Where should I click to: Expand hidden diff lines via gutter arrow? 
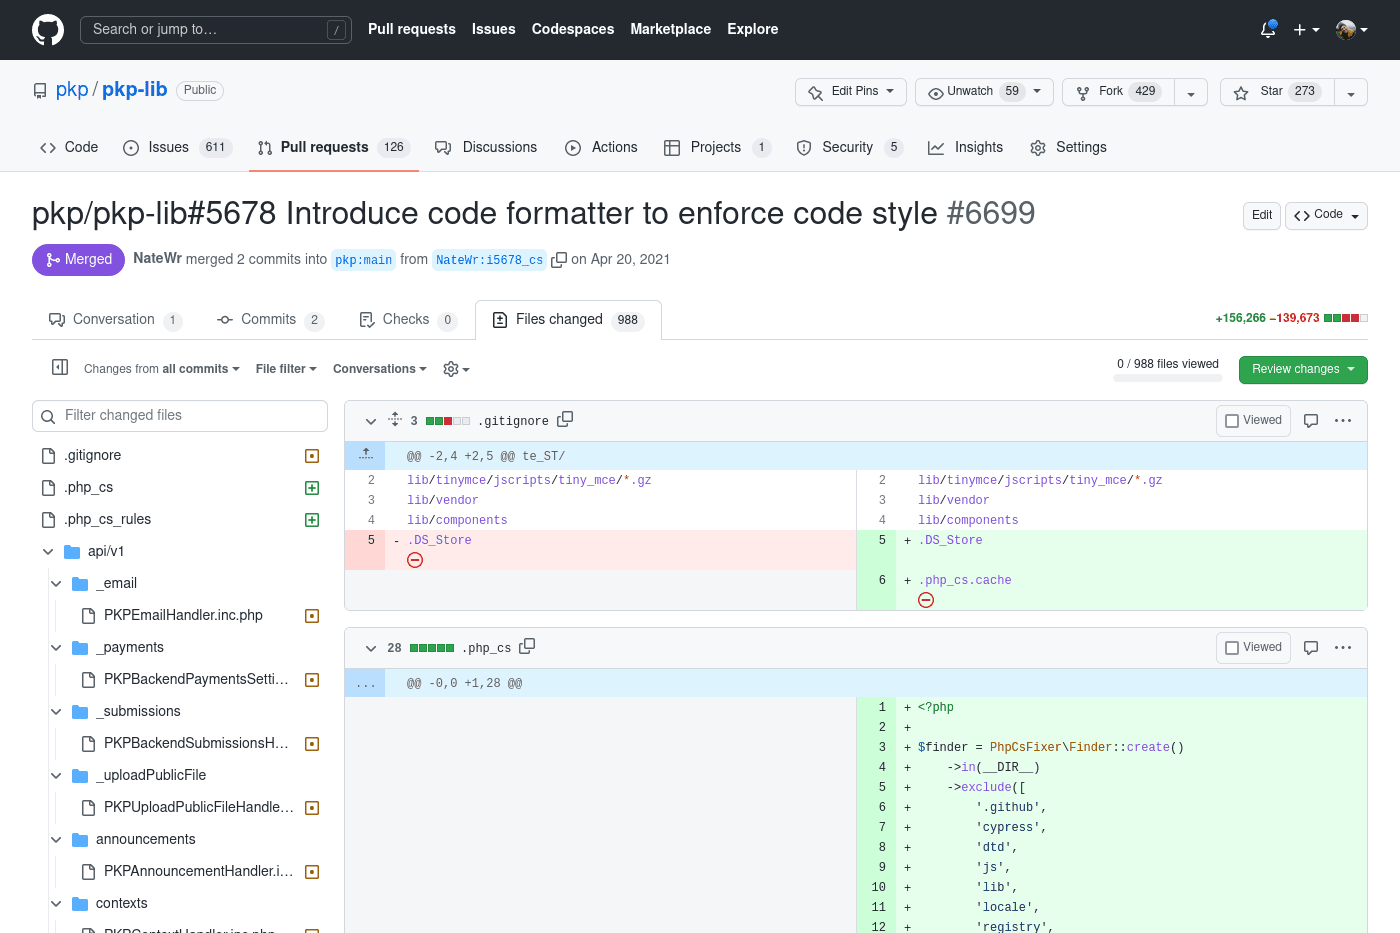point(365,455)
